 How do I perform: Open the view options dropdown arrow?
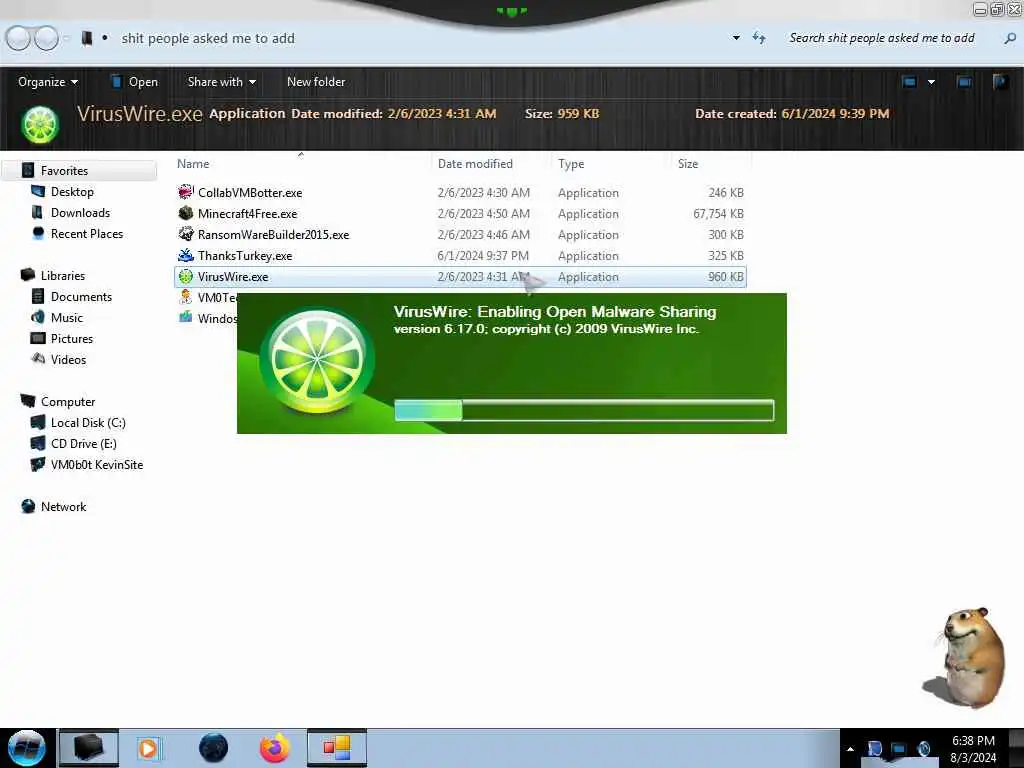tap(931, 82)
